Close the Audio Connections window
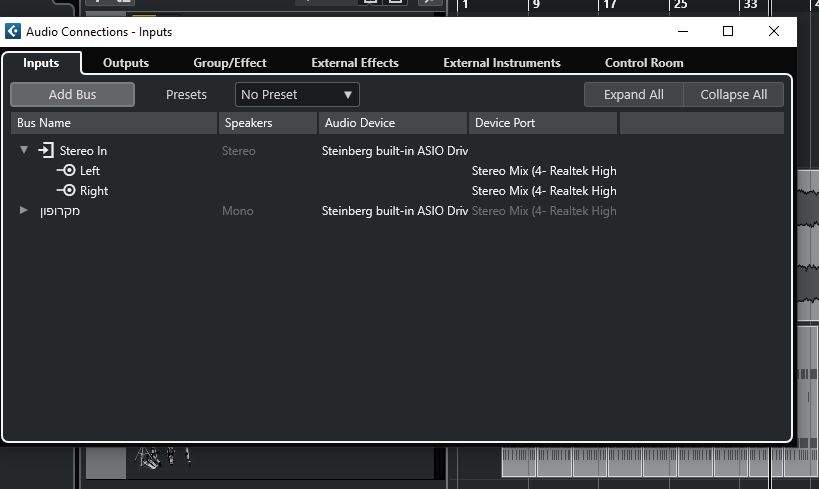 point(774,31)
